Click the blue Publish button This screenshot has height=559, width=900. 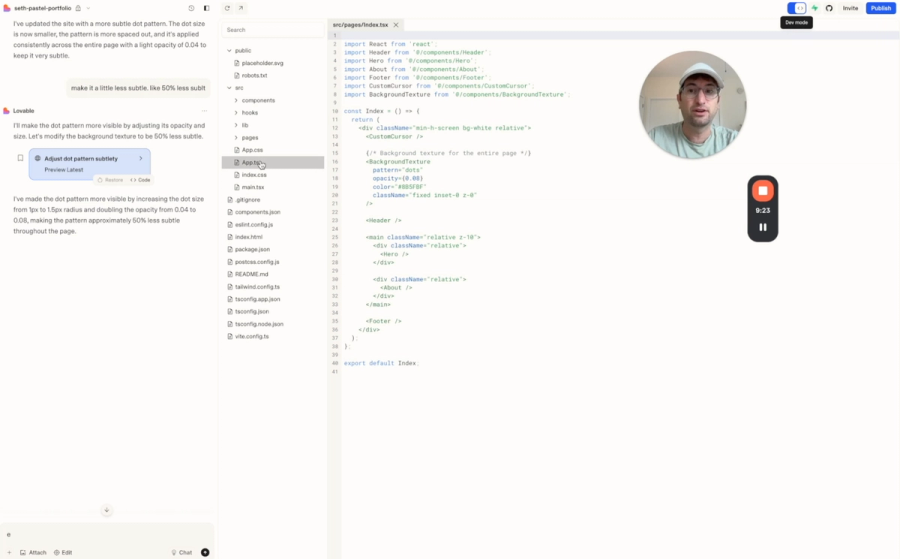(880, 8)
